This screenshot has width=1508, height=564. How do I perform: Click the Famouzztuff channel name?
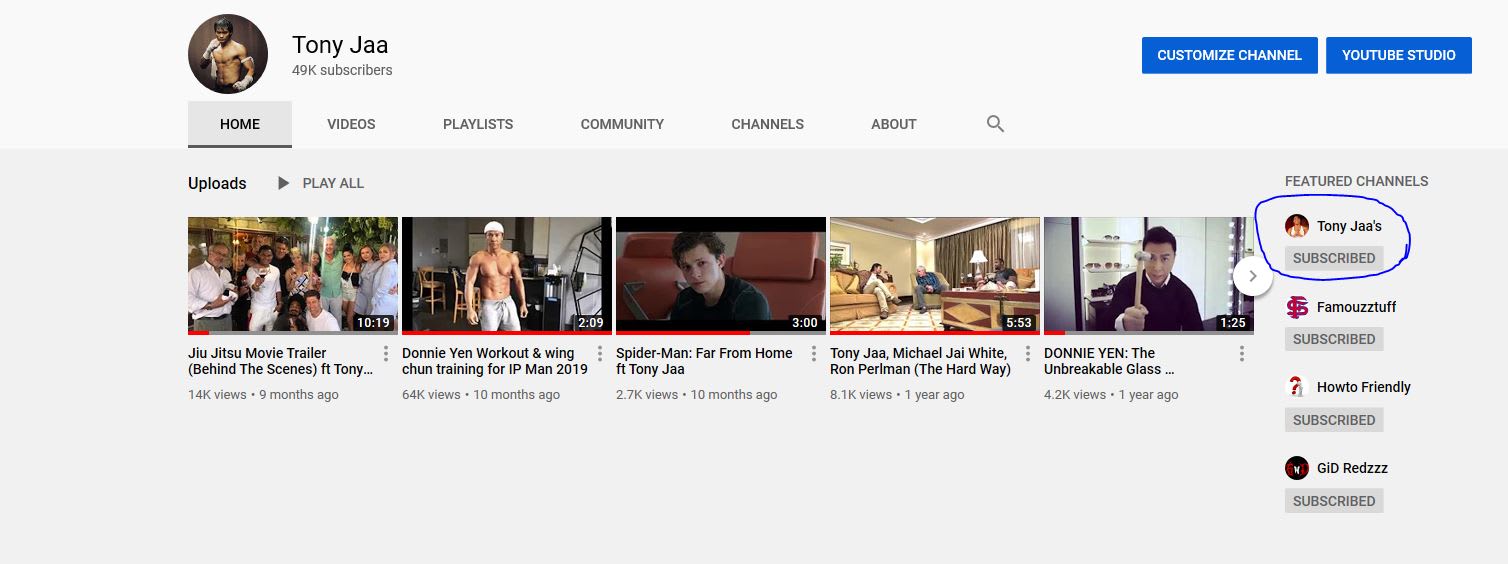coord(1356,307)
